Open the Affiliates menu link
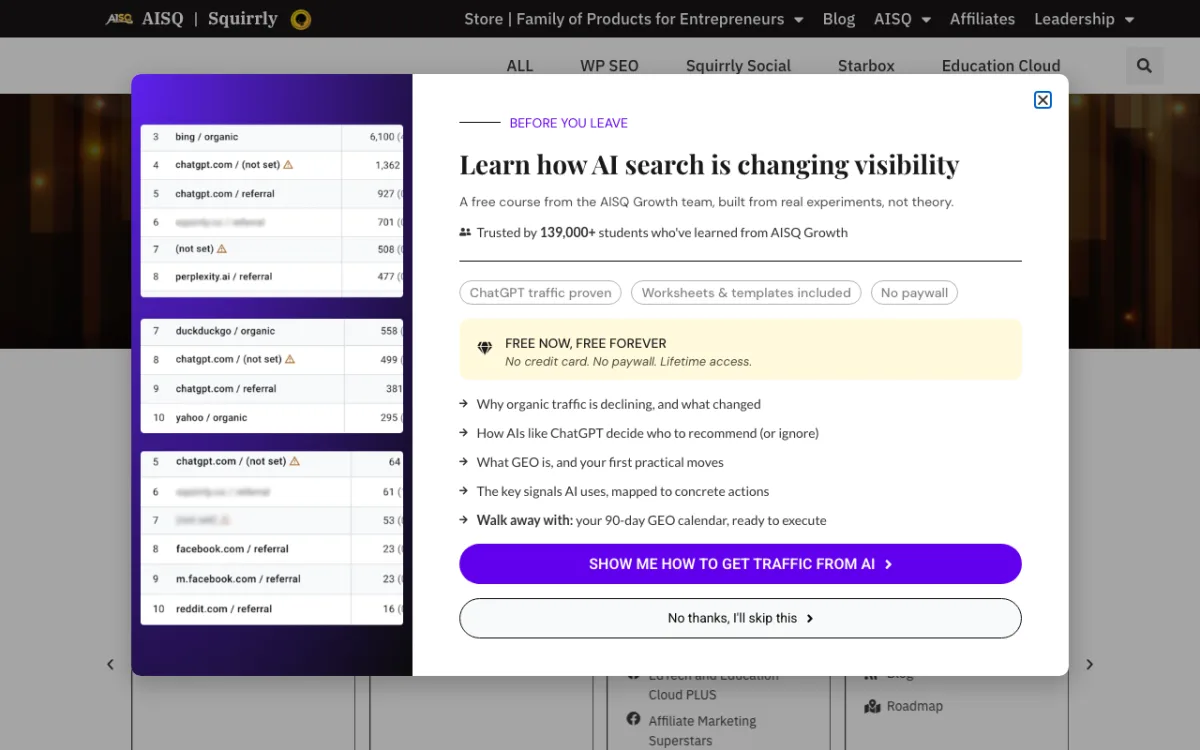Screen dimensions: 1200x750 pos(982,19)
